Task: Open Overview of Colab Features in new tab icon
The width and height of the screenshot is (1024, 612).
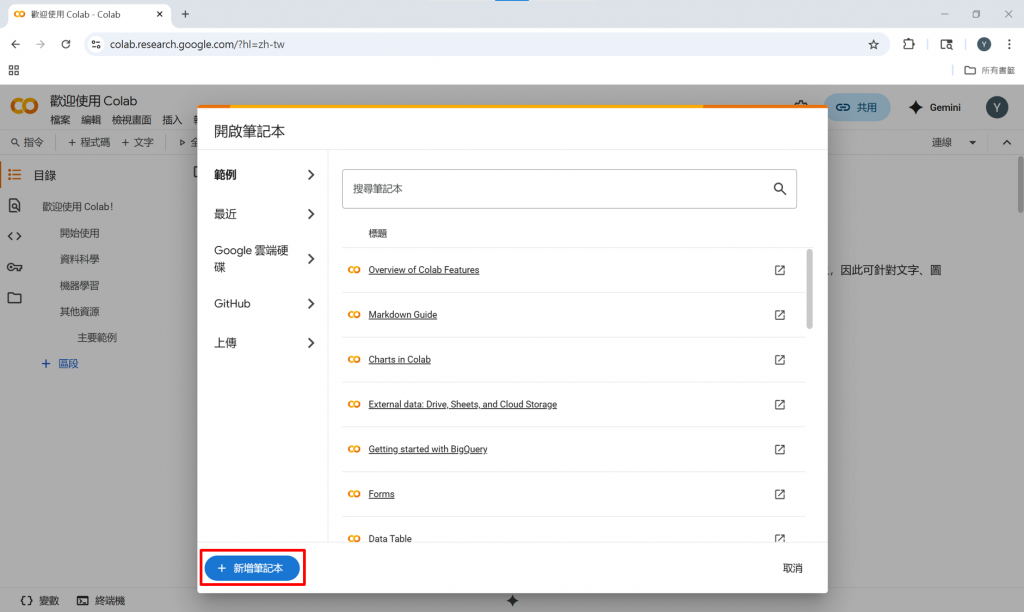Action: 780,270
